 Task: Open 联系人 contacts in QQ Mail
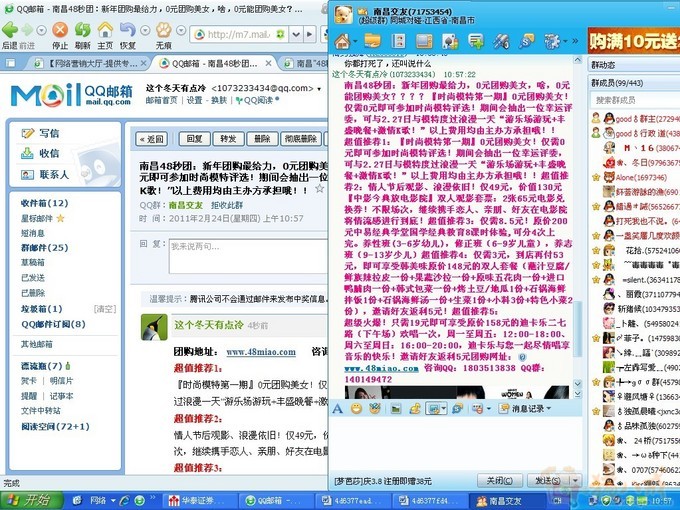[x=45, y=174]
